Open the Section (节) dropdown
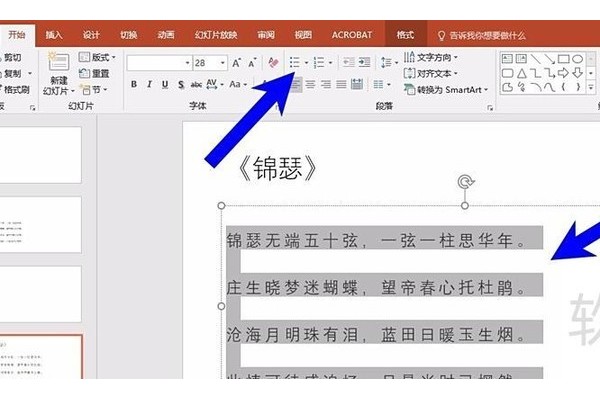600x400 pixels. (x=94, y=90)
